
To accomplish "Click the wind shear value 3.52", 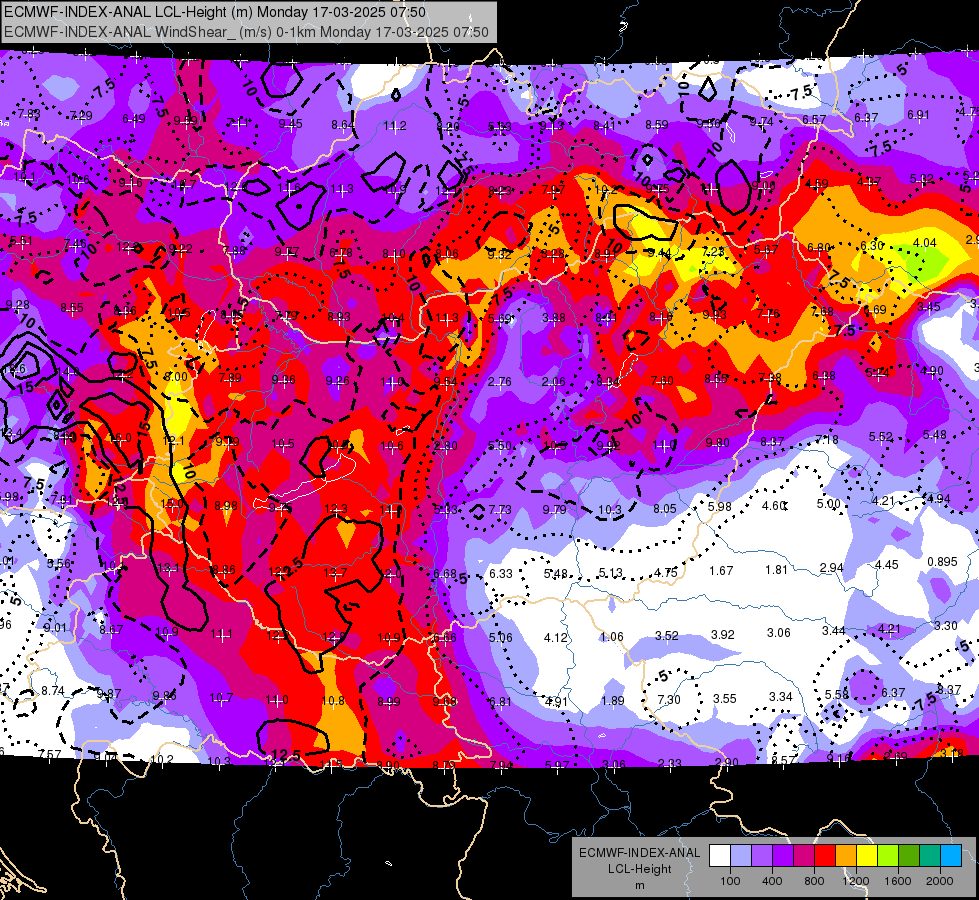I will (x=667, y=635).
